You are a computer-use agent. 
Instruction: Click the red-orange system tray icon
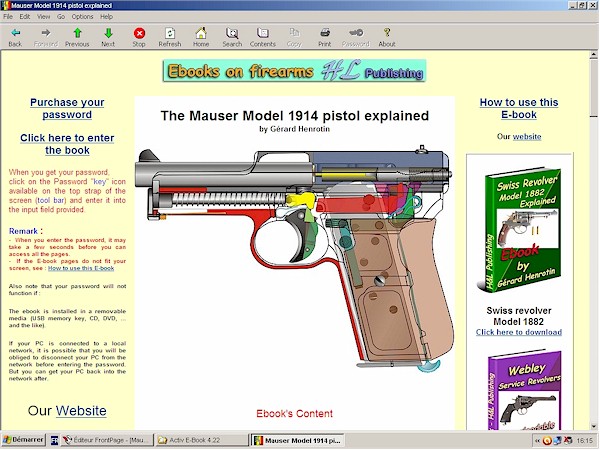pyautogui.click(x=547, y=440)
